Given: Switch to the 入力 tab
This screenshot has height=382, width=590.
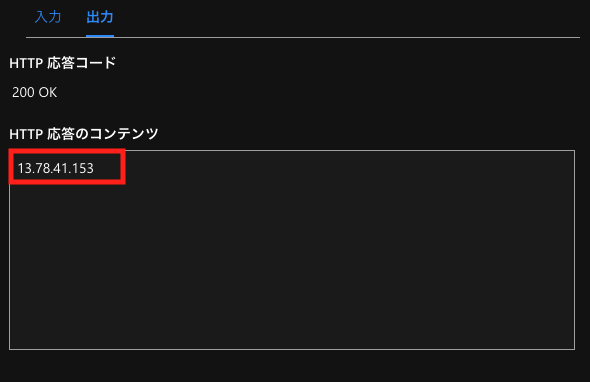Looking at the screenshot, I should tap(48, 17).
